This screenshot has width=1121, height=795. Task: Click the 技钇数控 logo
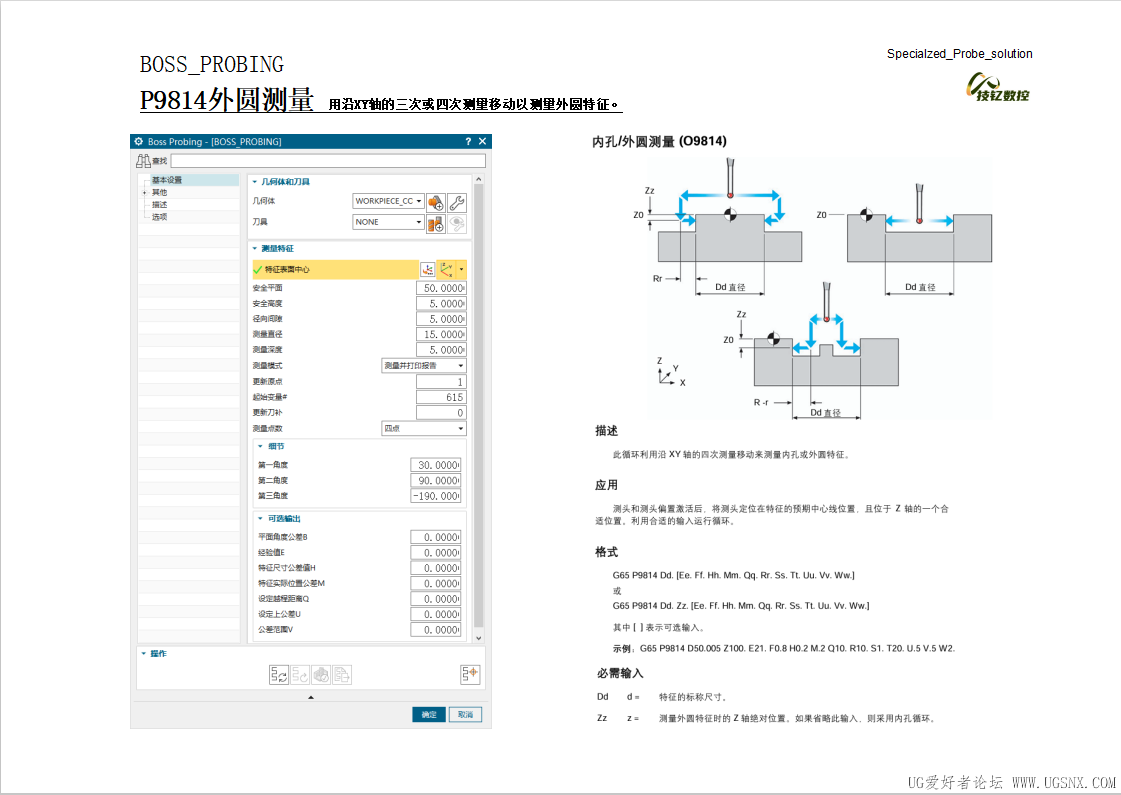point(998,88)
